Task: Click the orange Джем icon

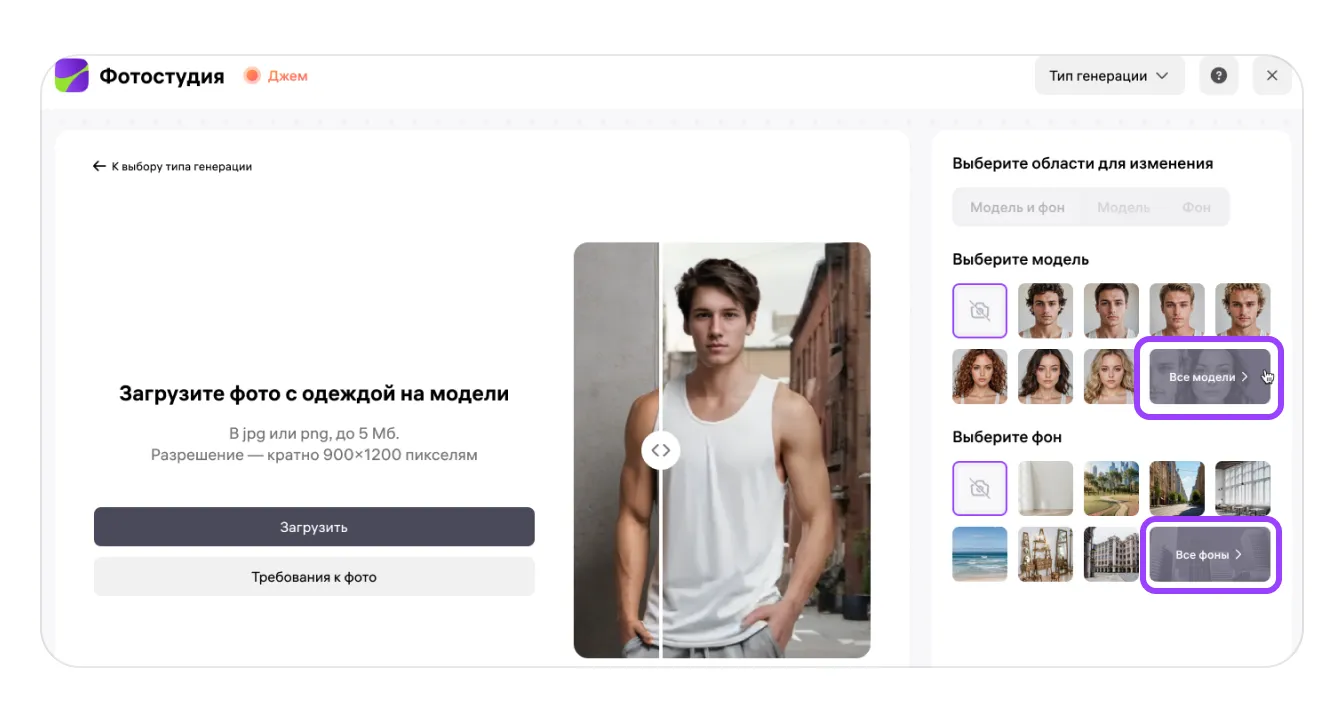Action: (252, 76)
